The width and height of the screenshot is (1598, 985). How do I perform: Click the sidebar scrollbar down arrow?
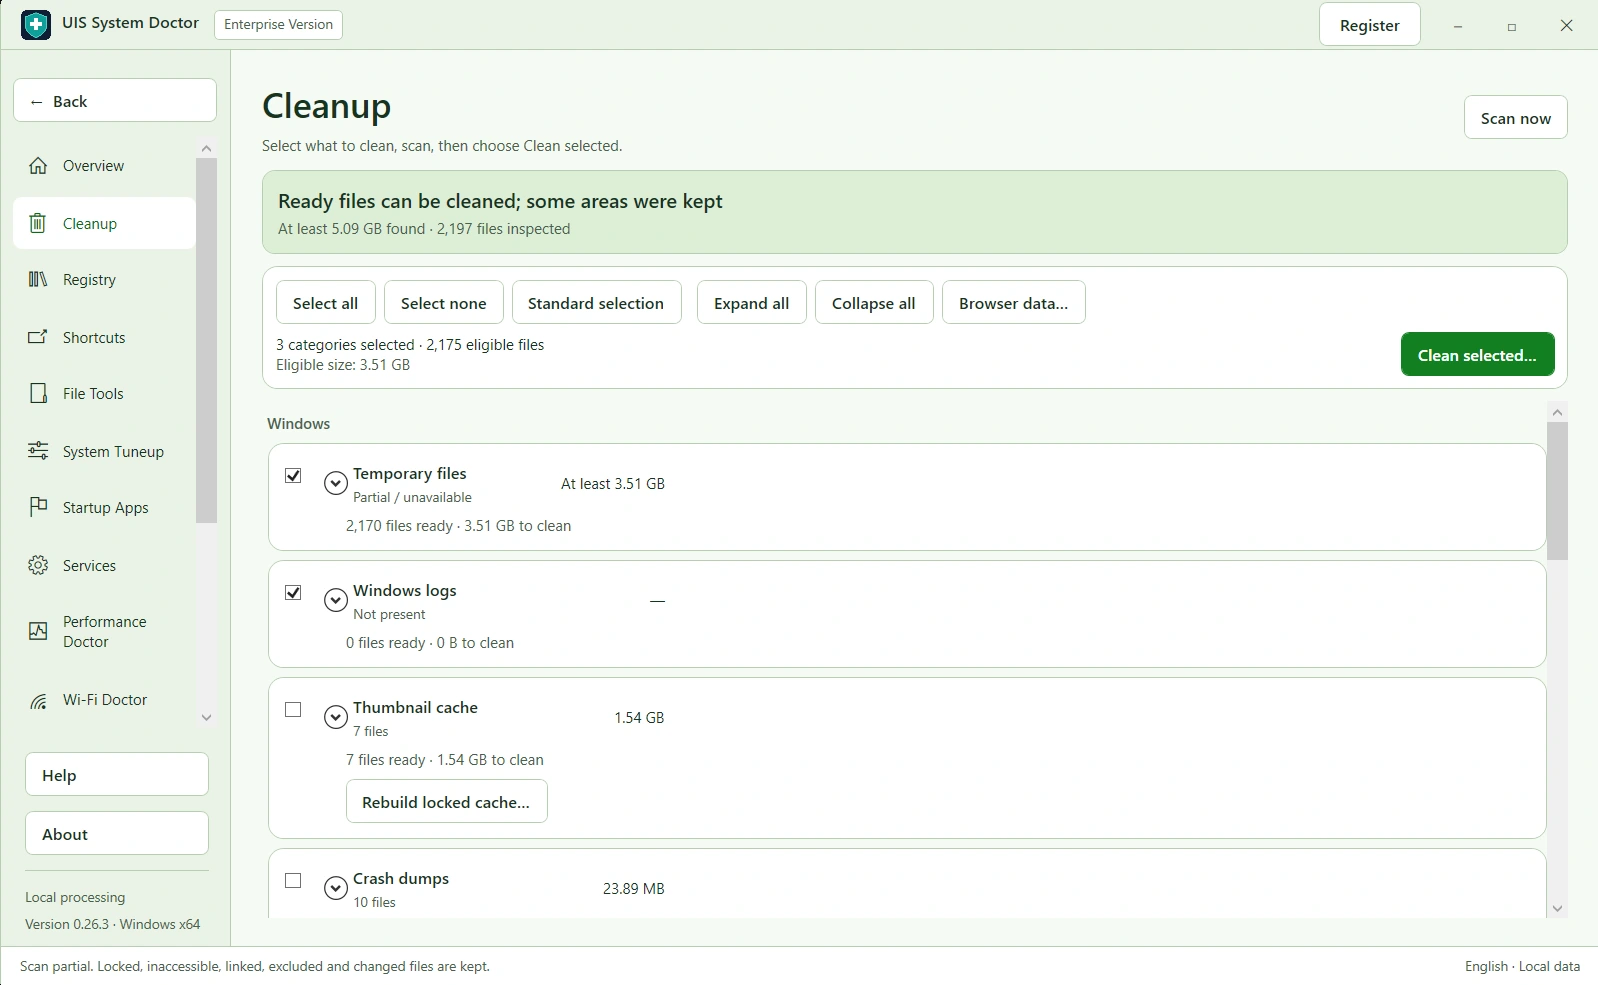click(x=206, y=717)
